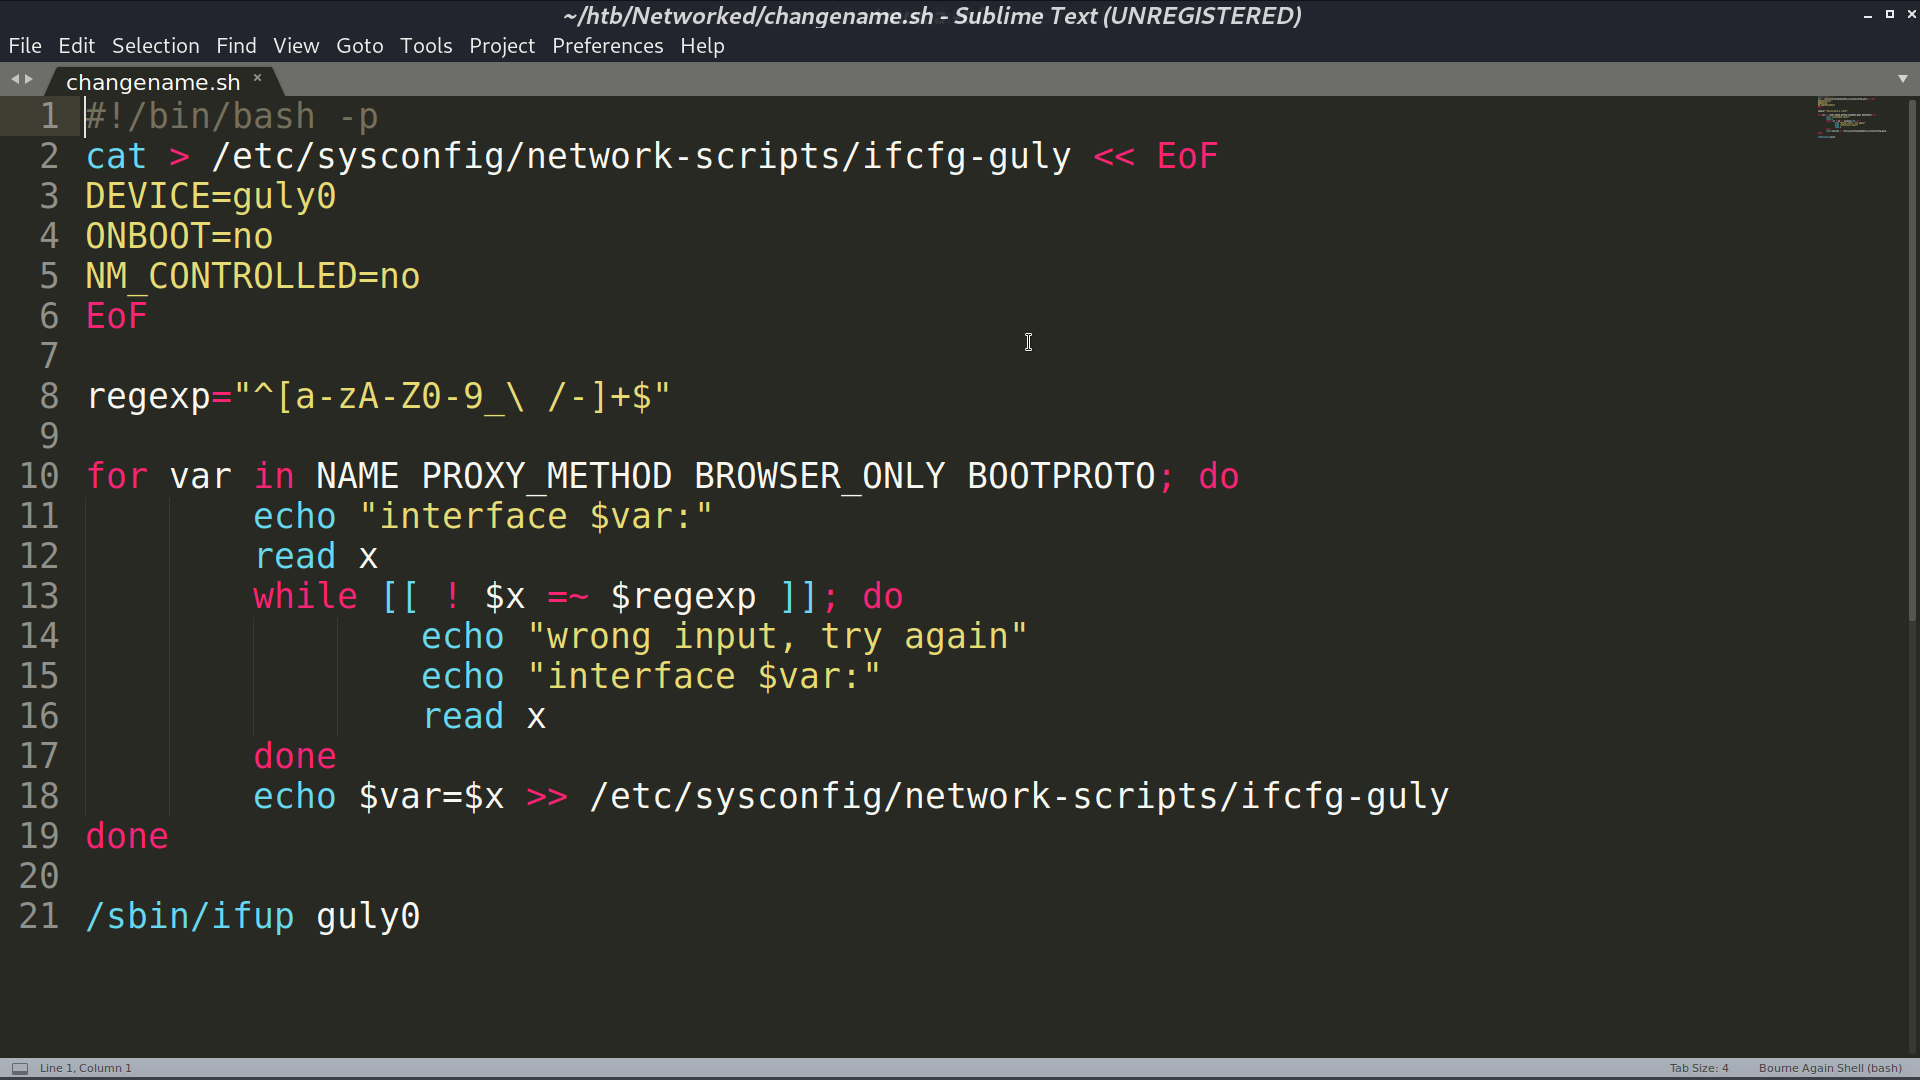Click the minimap code preview
This screenshot has width=1920, height=1080.
(x=1852, y=117)
